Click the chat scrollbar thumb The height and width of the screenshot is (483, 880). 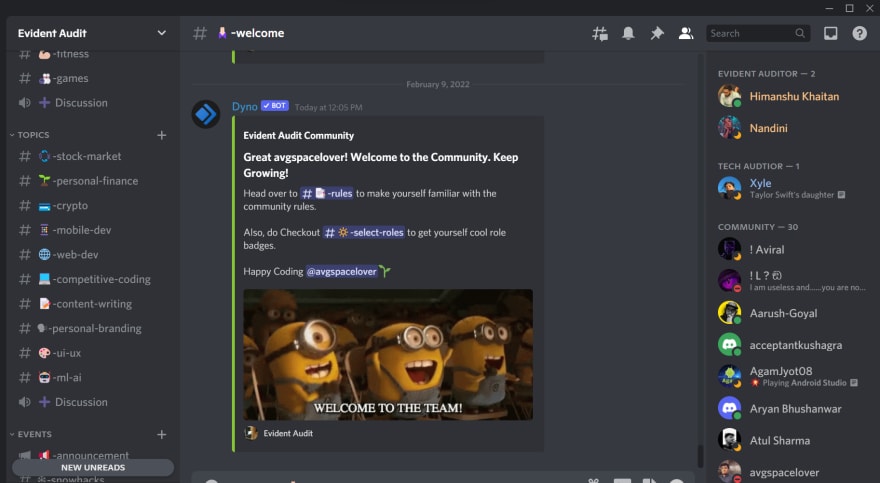[700, 456]
